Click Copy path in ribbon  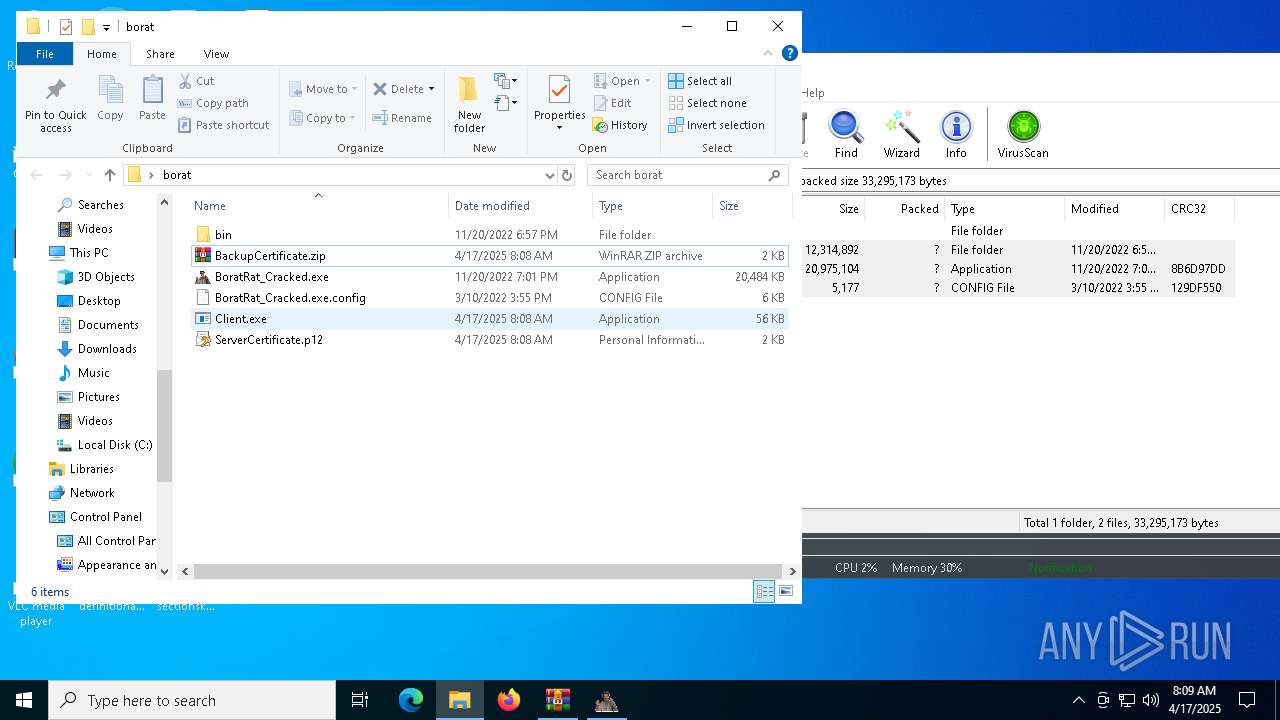point(213,103)
